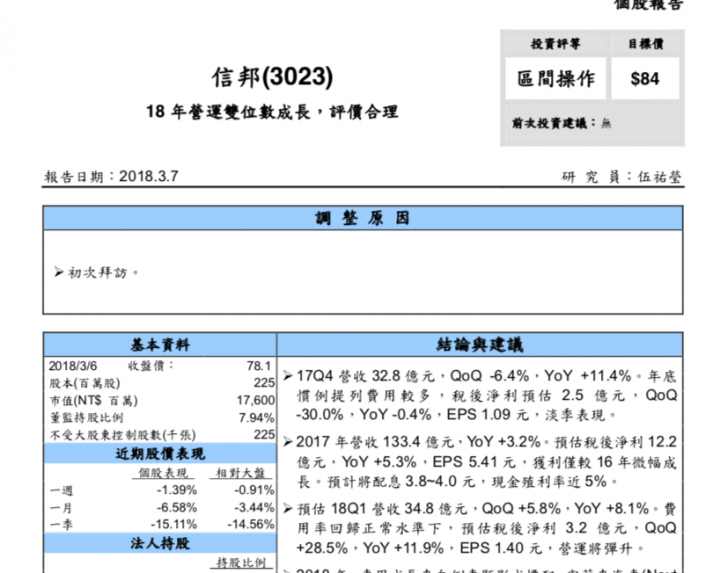This screenshot has width=720, height=573.
Task: Click the one-quarter relative value -14.56%
Action: point(251,524)
